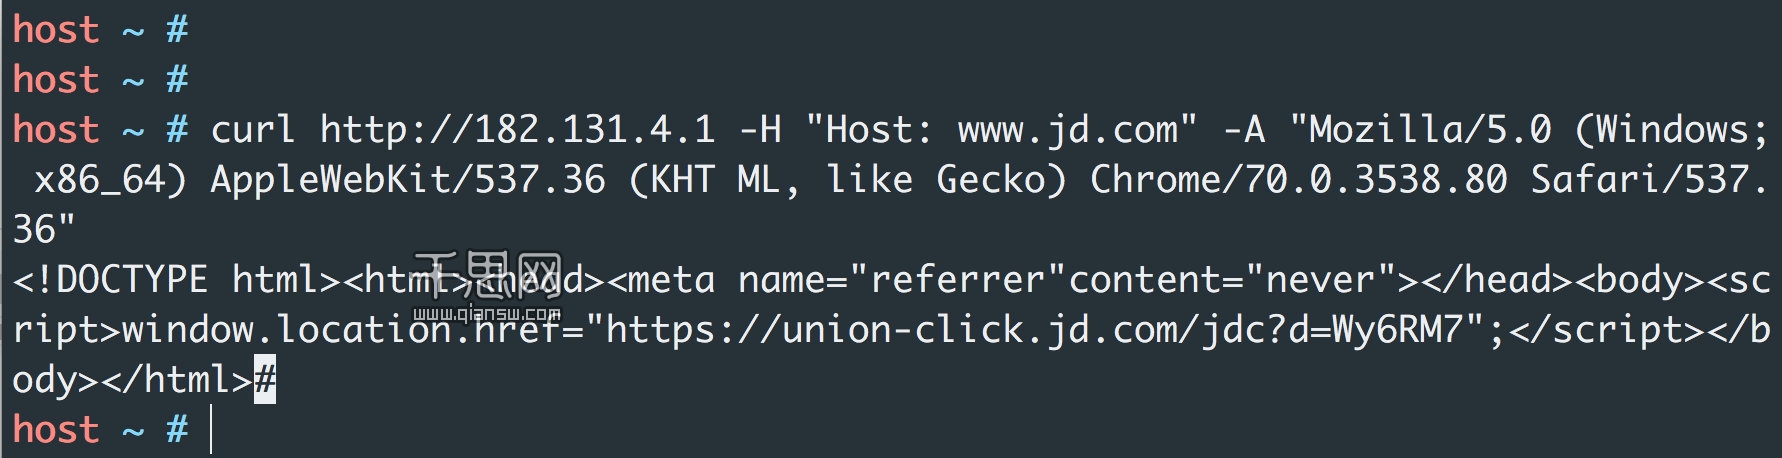Image resolution: width=1782 pixels, height=458 pixels.
Task: Click the bottom "host" prompt label
Action: (x=56, y=430)
